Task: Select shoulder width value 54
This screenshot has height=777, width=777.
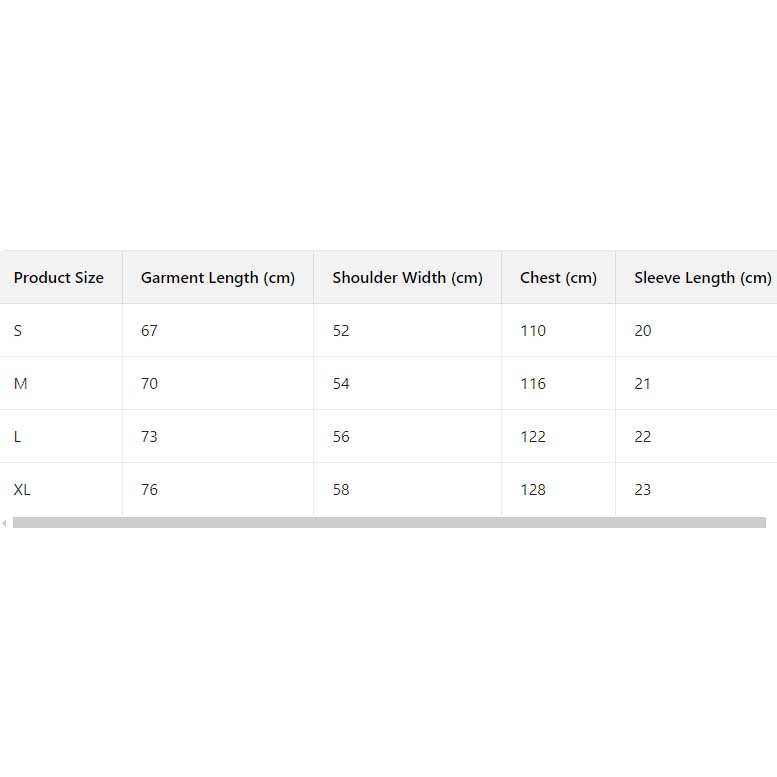Action: (341, 384)
